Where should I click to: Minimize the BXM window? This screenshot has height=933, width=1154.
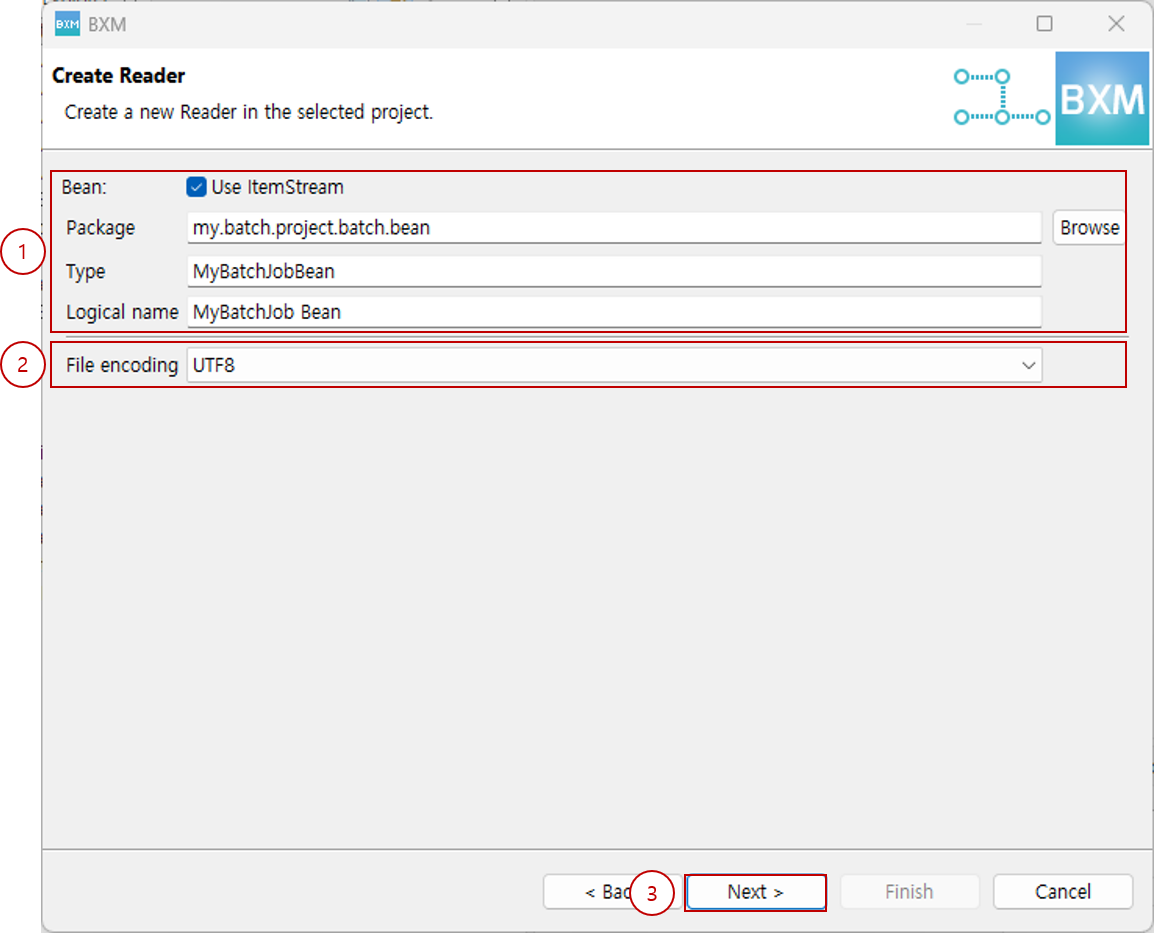[x=972, y=23]
